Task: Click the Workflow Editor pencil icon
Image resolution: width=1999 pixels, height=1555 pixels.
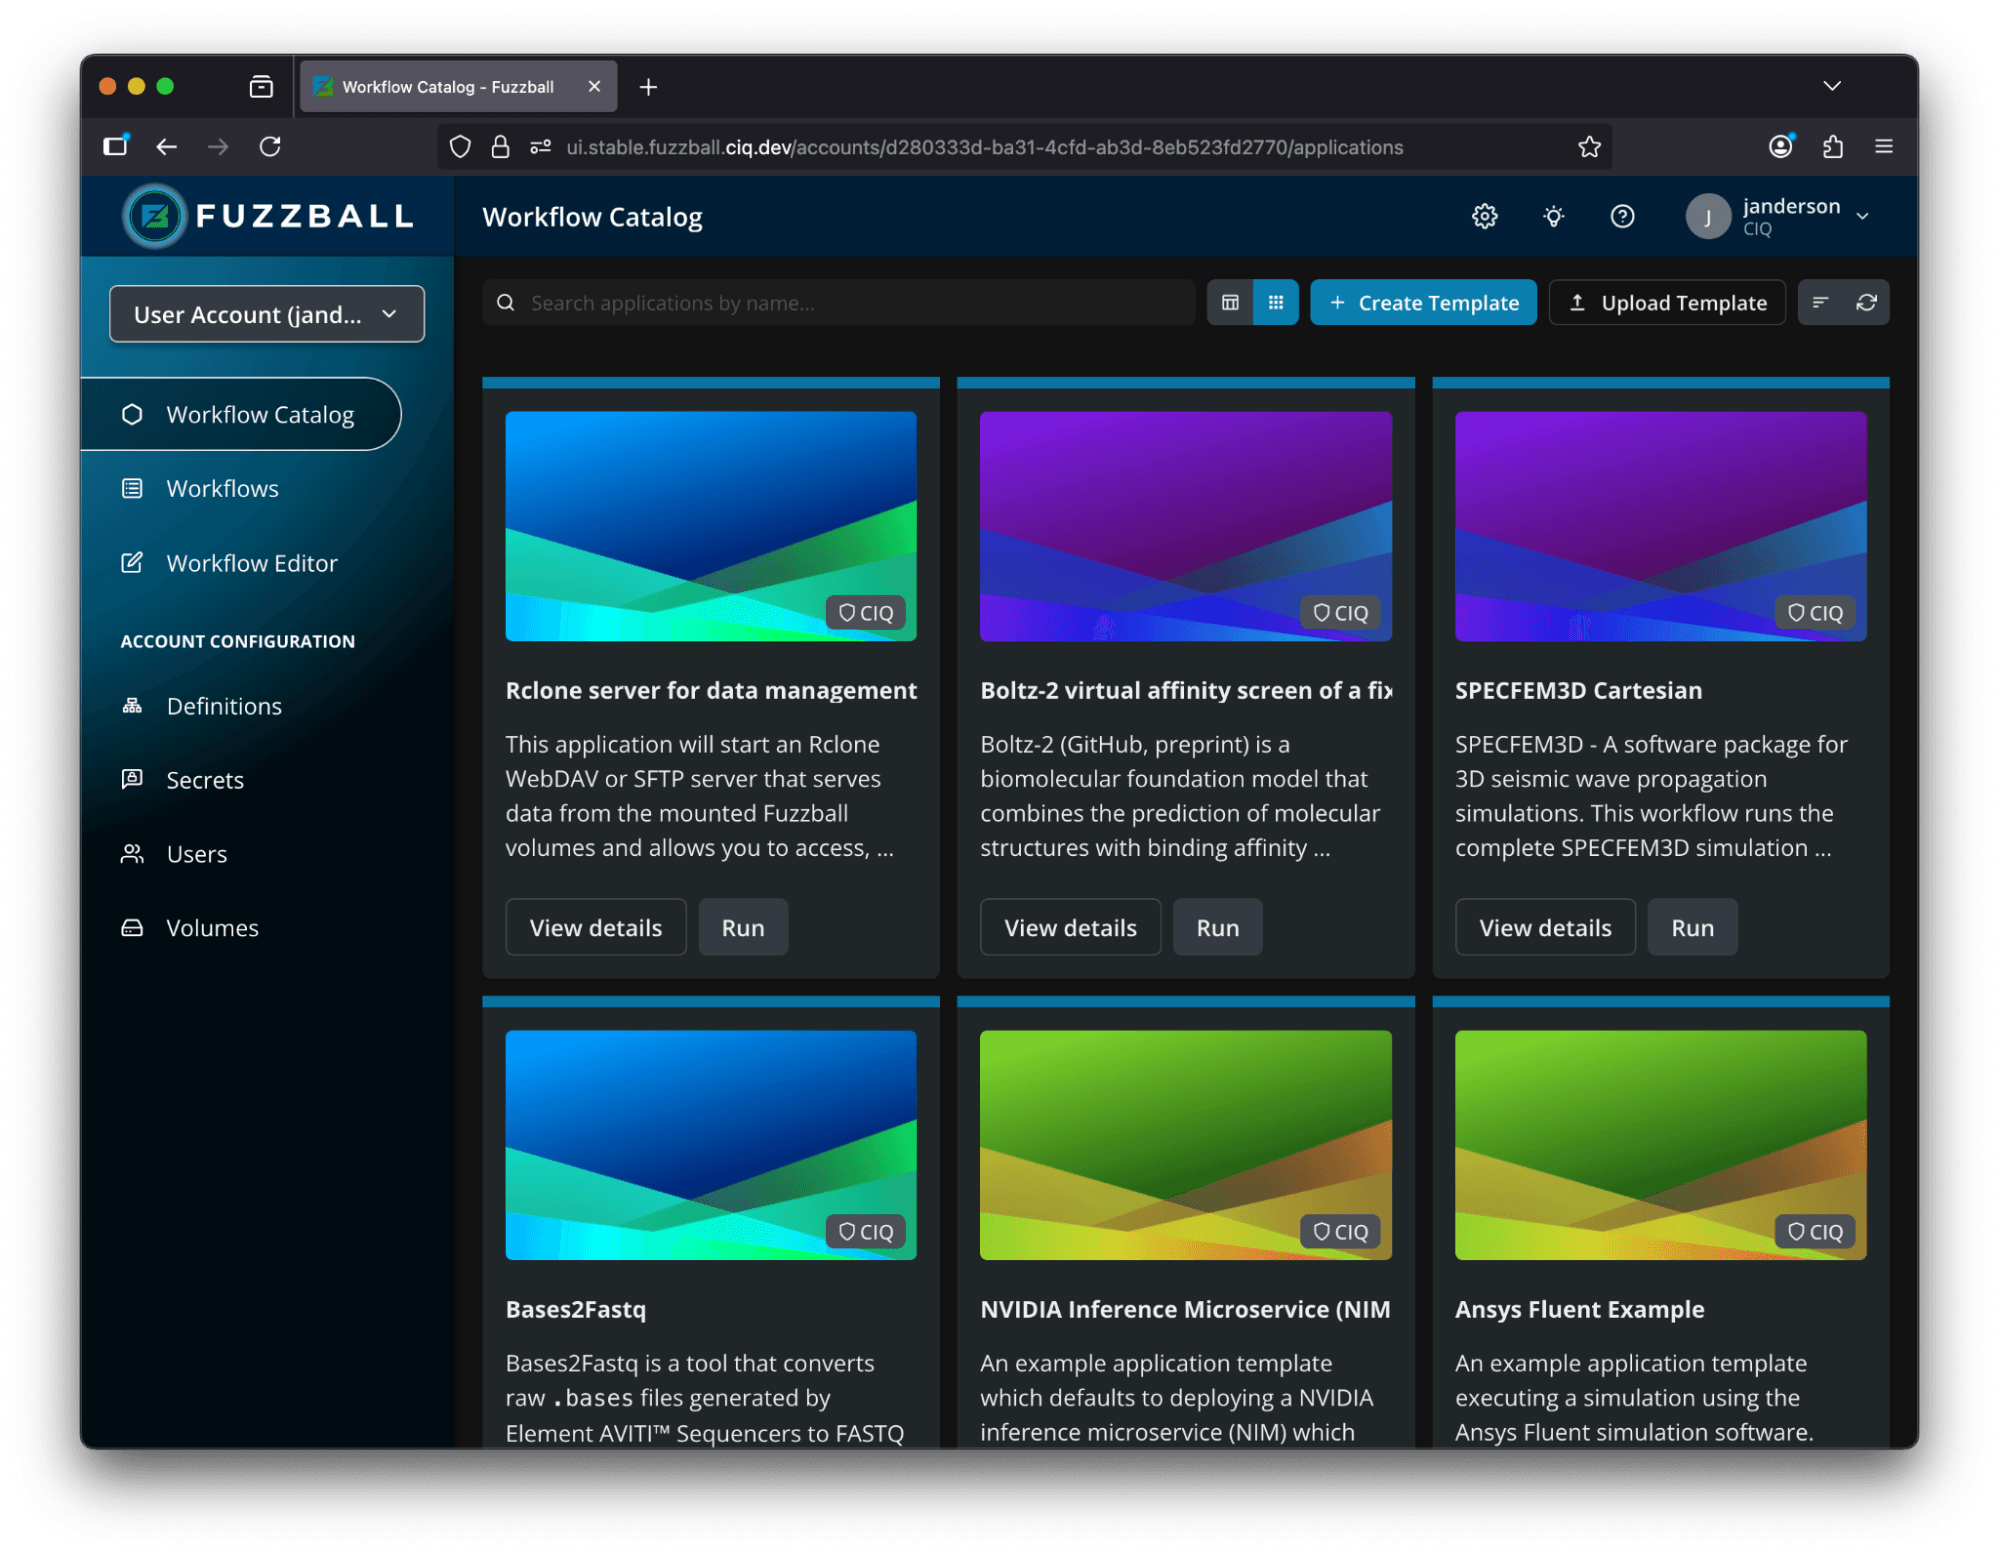Action: point(132,562)
